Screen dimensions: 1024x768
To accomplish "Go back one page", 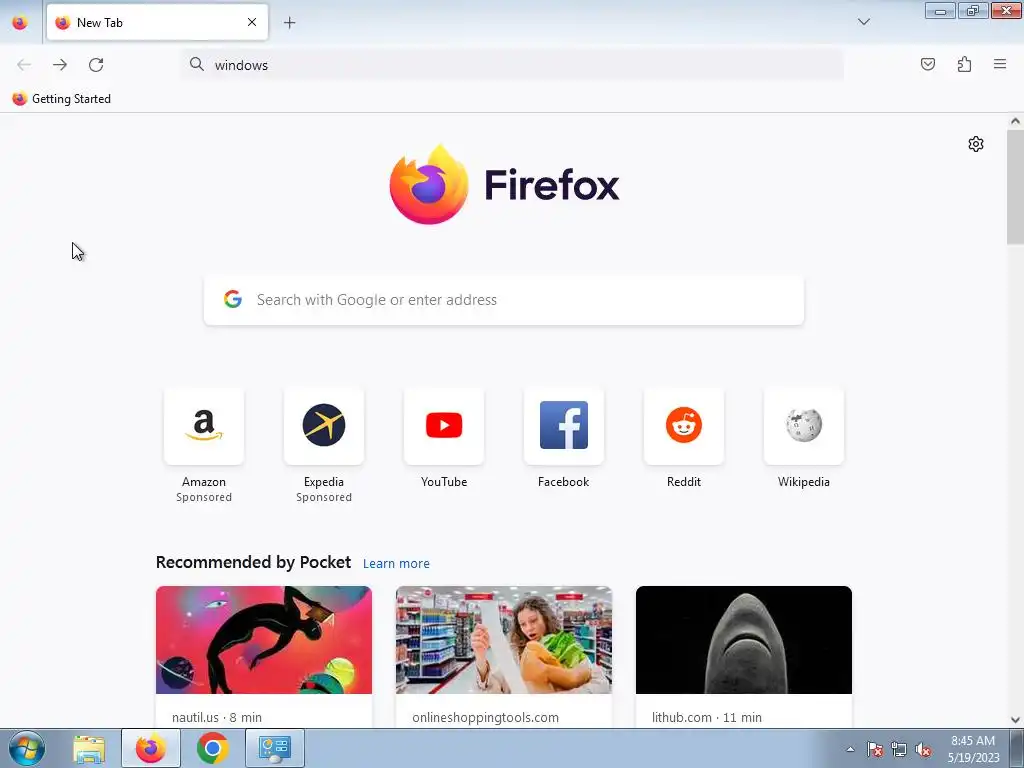I will pos(24,65).
